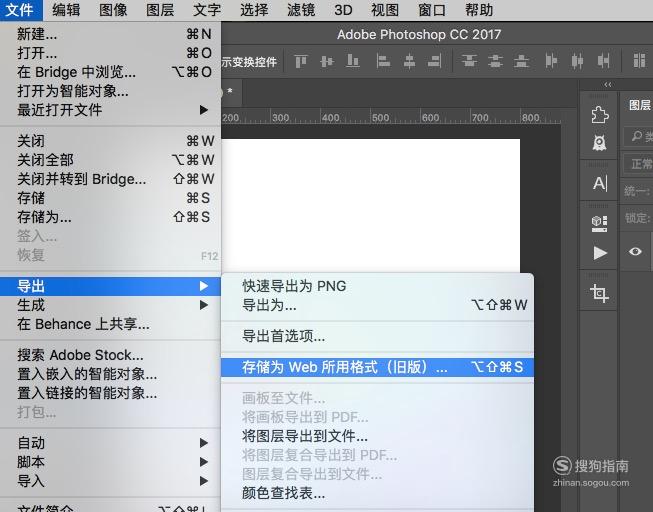This screenshot has width=653, height=512.
Task: Click the white document canvas
Action: click(x=371, y=206)
